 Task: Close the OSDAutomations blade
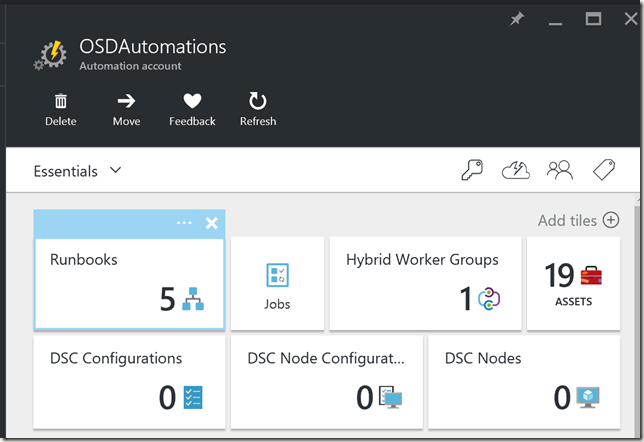tap(631, 18)
